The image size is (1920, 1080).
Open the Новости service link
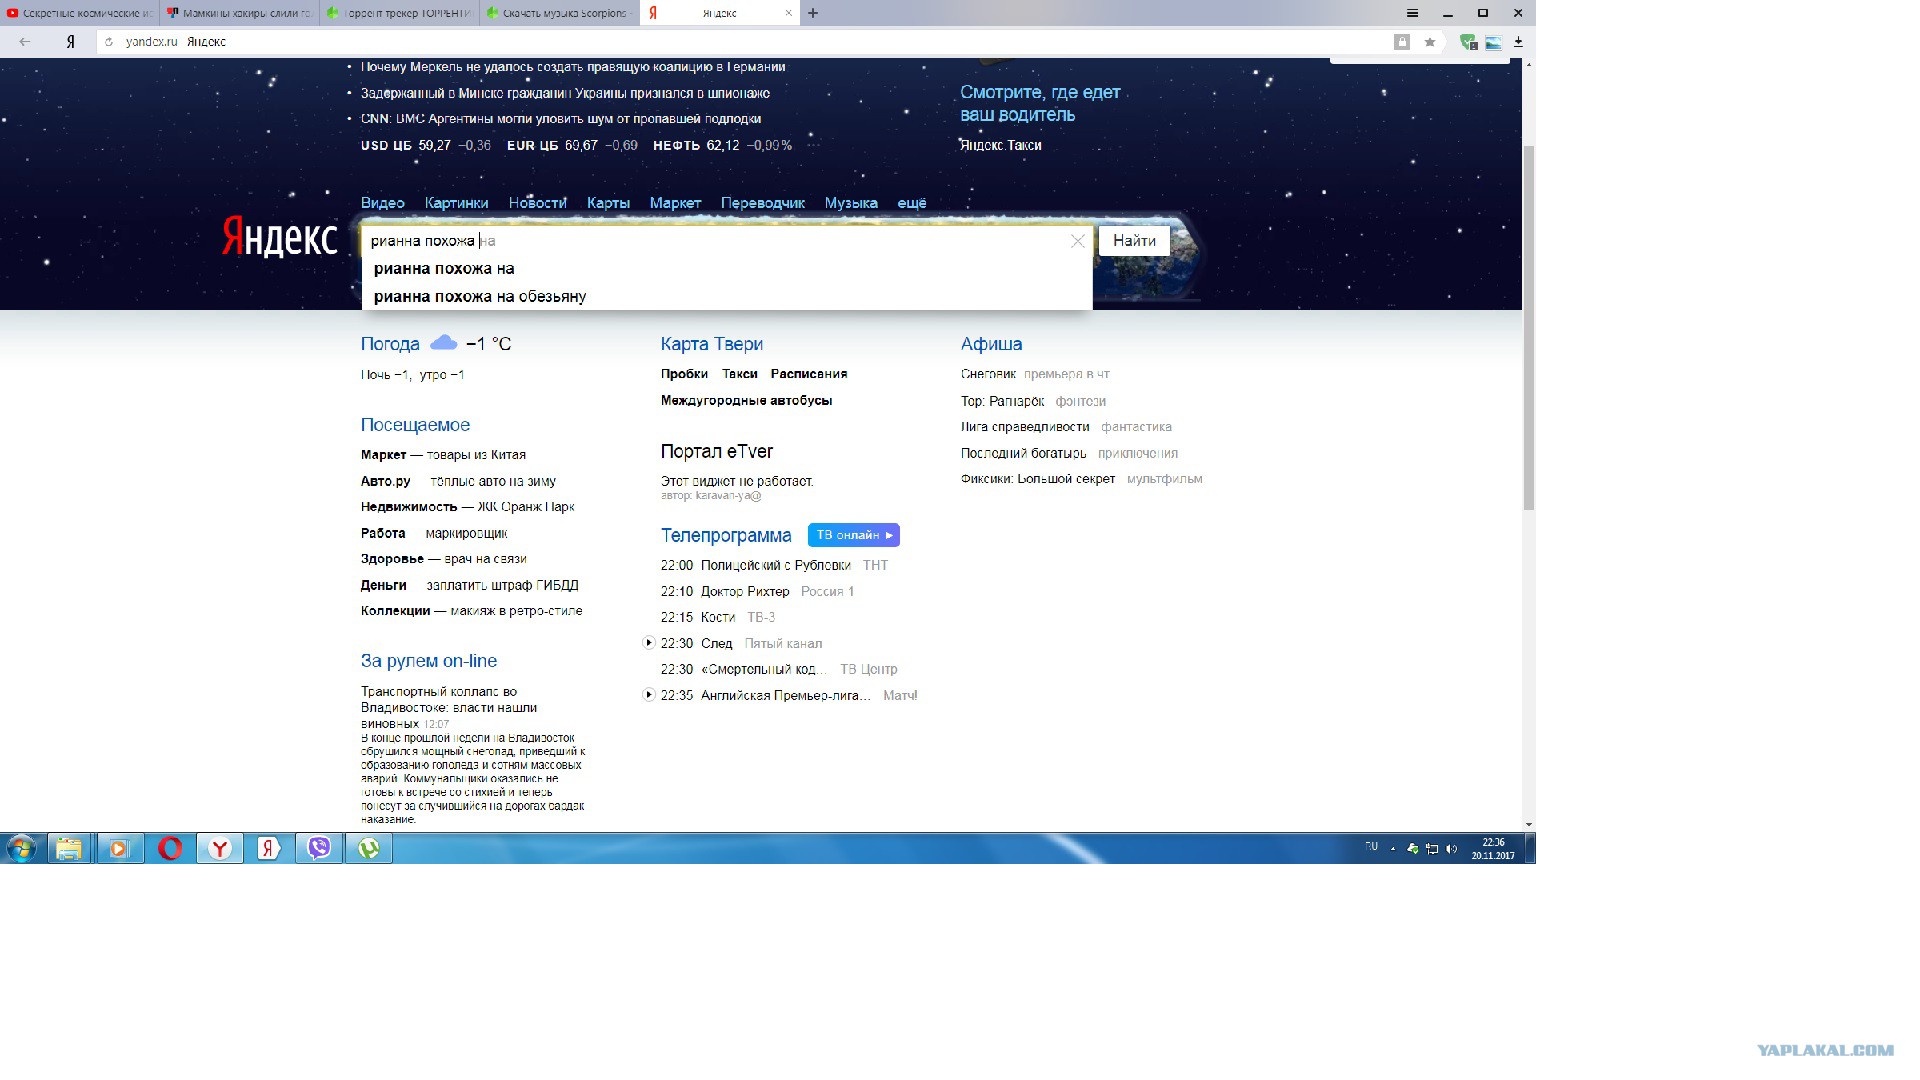(x=538, y=203)
